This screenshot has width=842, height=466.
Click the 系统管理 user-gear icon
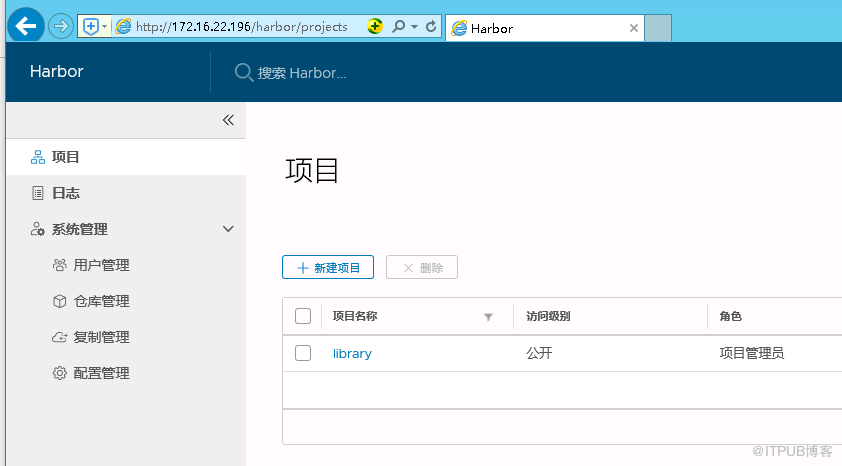tap(38, 229)
